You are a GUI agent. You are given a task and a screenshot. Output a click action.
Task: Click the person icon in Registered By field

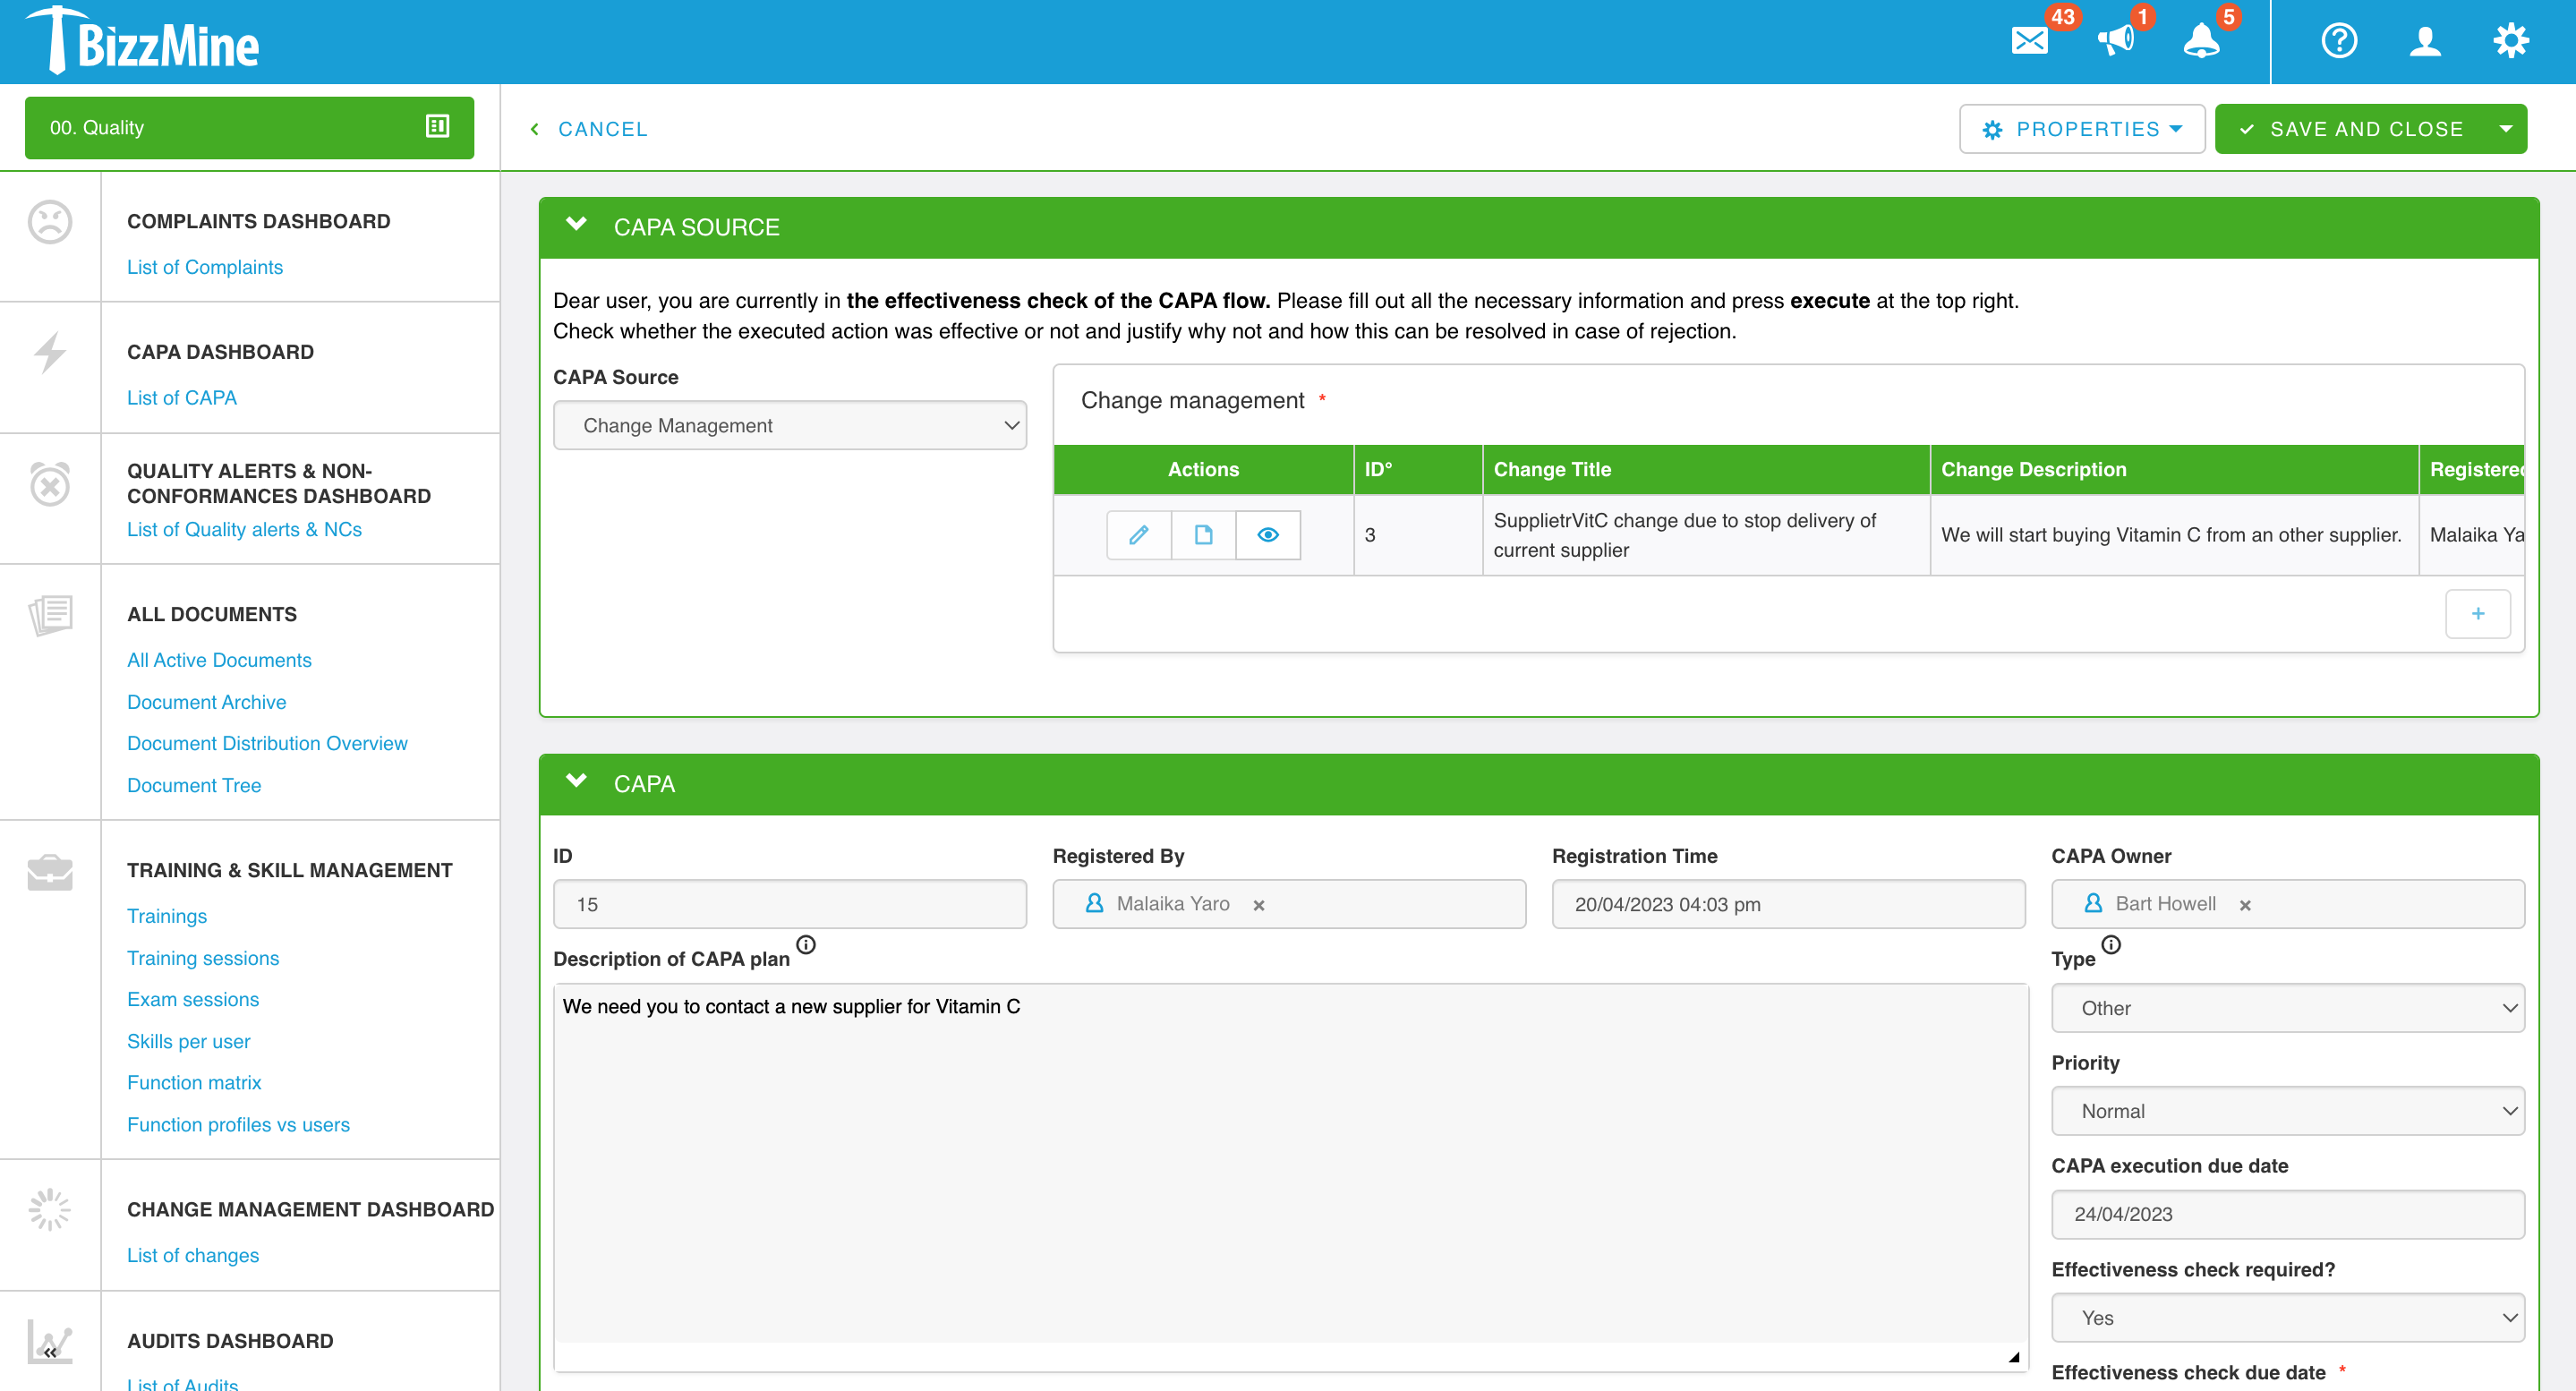(x=1094, y=903)
